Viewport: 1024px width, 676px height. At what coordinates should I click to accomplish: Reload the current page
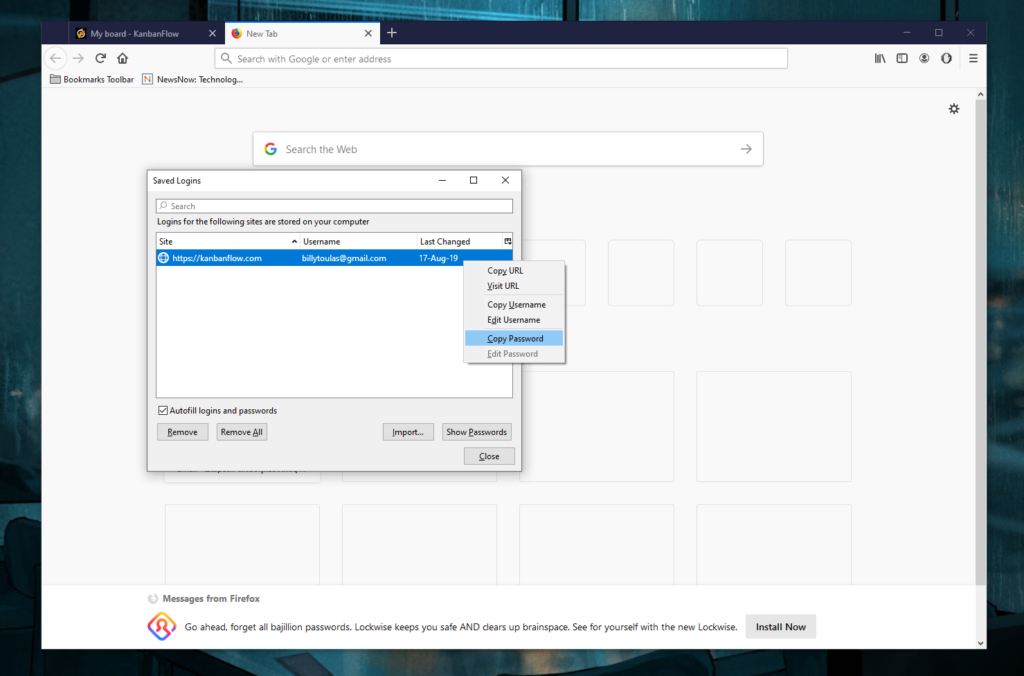point(101,58)
